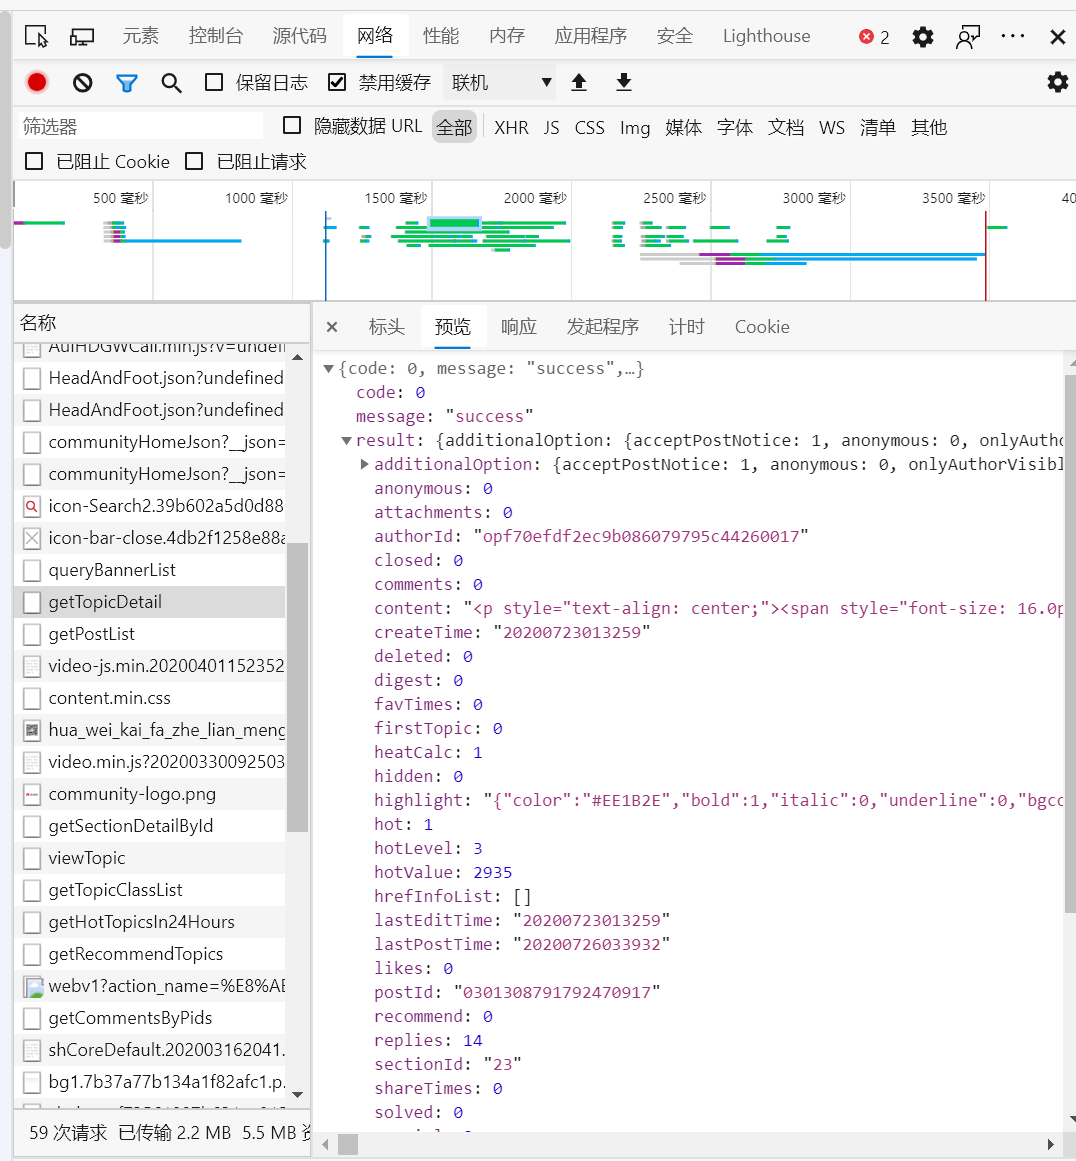The width and height of the screenshot is (1076, 1161).
Task: Select the getHotTopicsIn24Hours request
Action: tap(150, 922)
